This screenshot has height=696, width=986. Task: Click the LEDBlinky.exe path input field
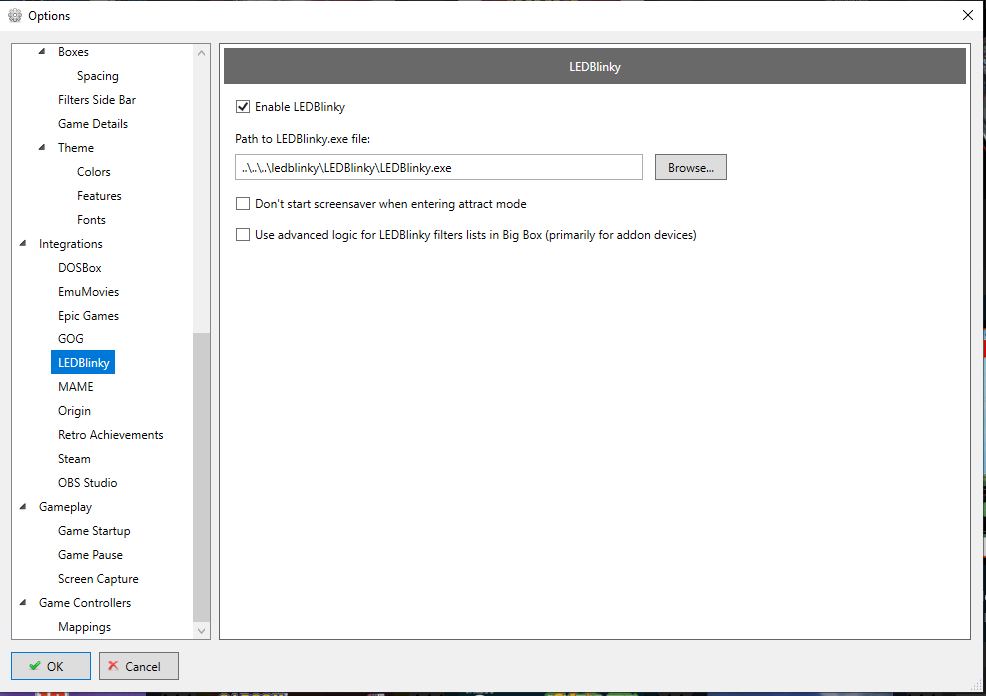click(439, 167)
